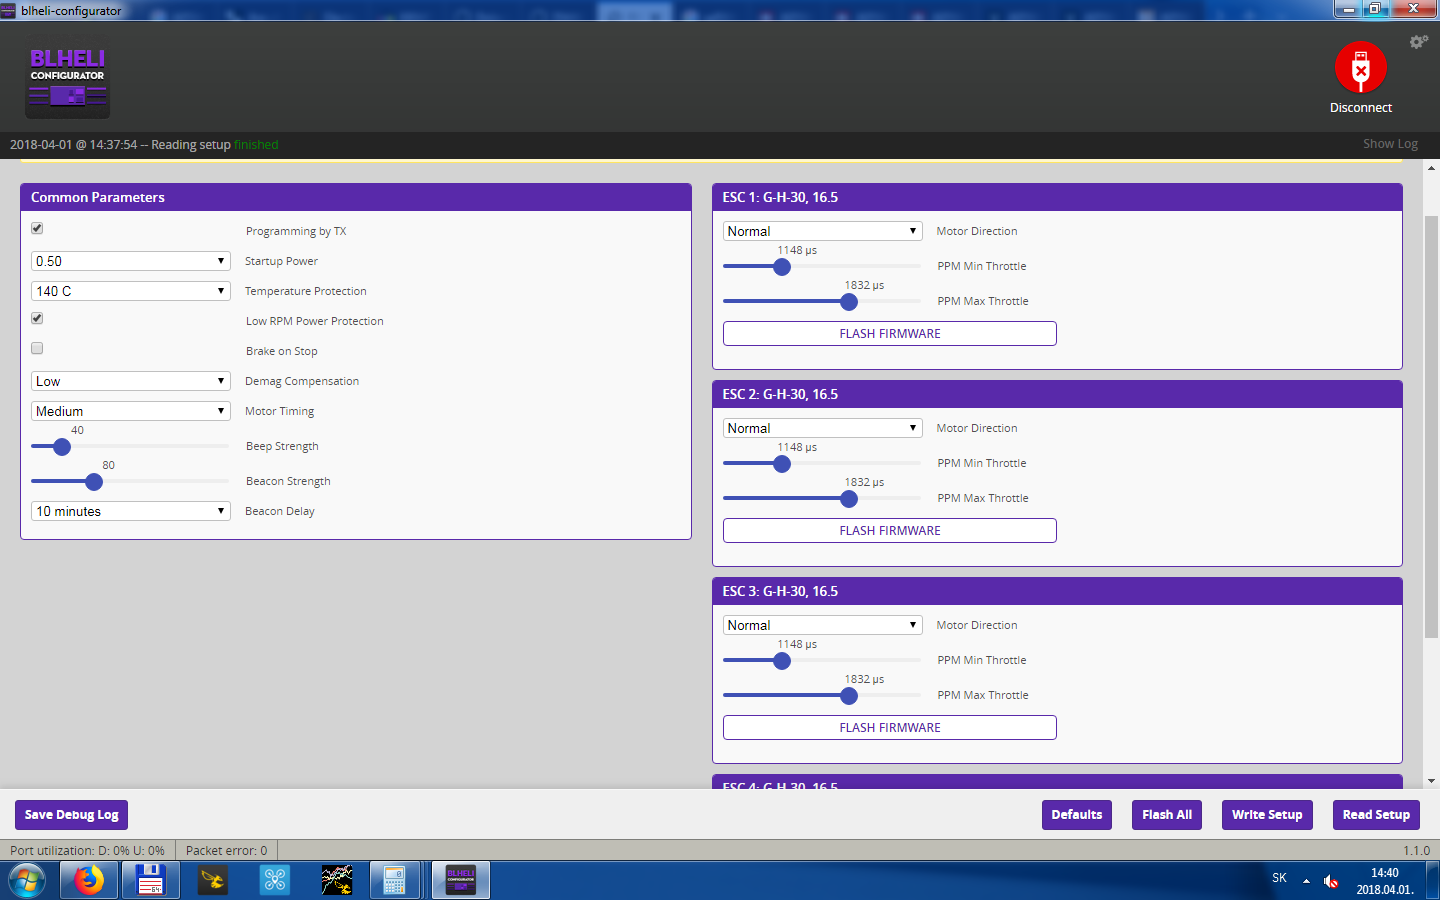
Task: Click the Read Setup button
Action: pos(1376,815)
